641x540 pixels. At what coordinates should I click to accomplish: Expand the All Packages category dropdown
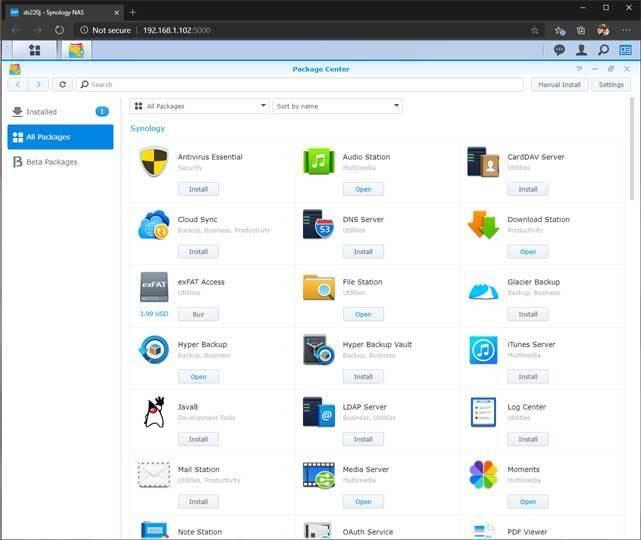[x=199, y=106]
